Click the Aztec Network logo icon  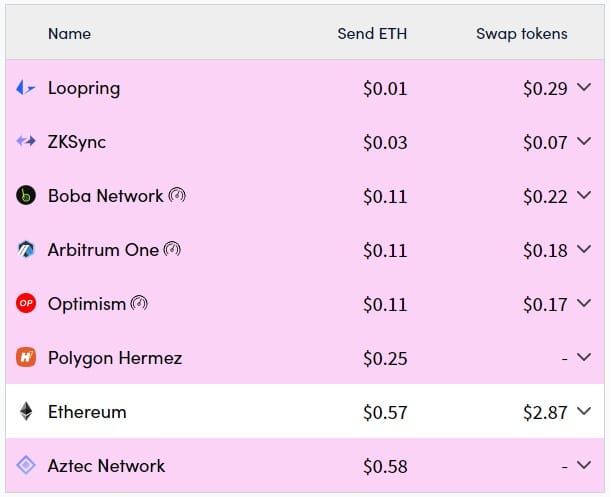[x=26, y=465]
